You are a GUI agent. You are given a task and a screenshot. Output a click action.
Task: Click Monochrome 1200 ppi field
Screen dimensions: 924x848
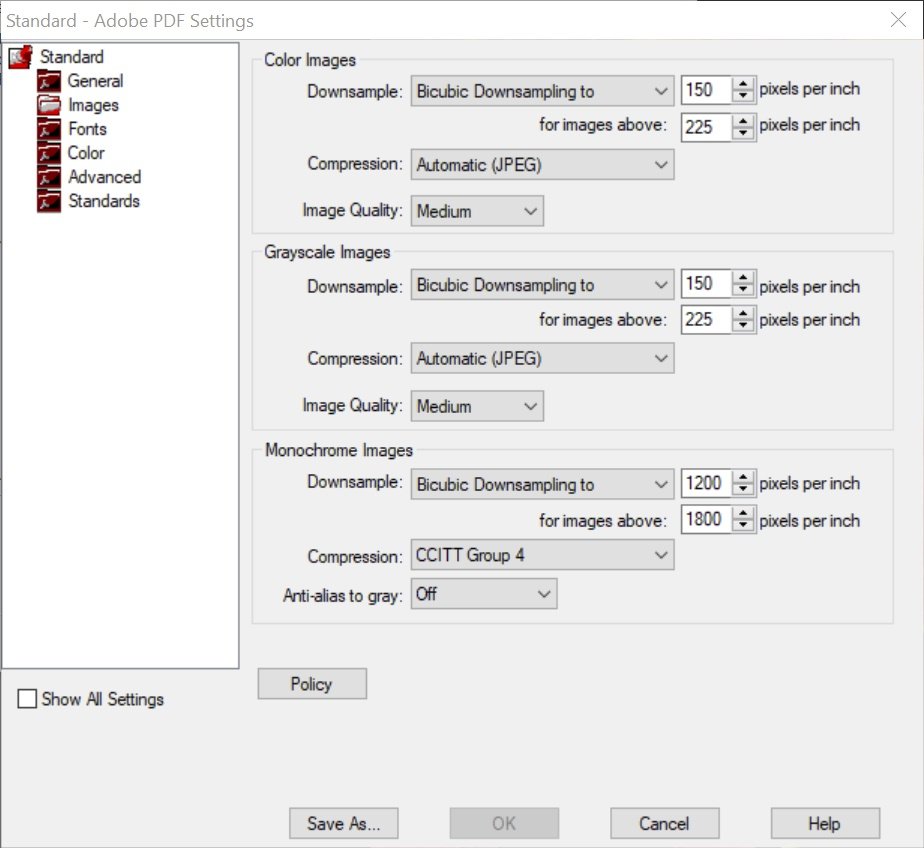point(706,483)
